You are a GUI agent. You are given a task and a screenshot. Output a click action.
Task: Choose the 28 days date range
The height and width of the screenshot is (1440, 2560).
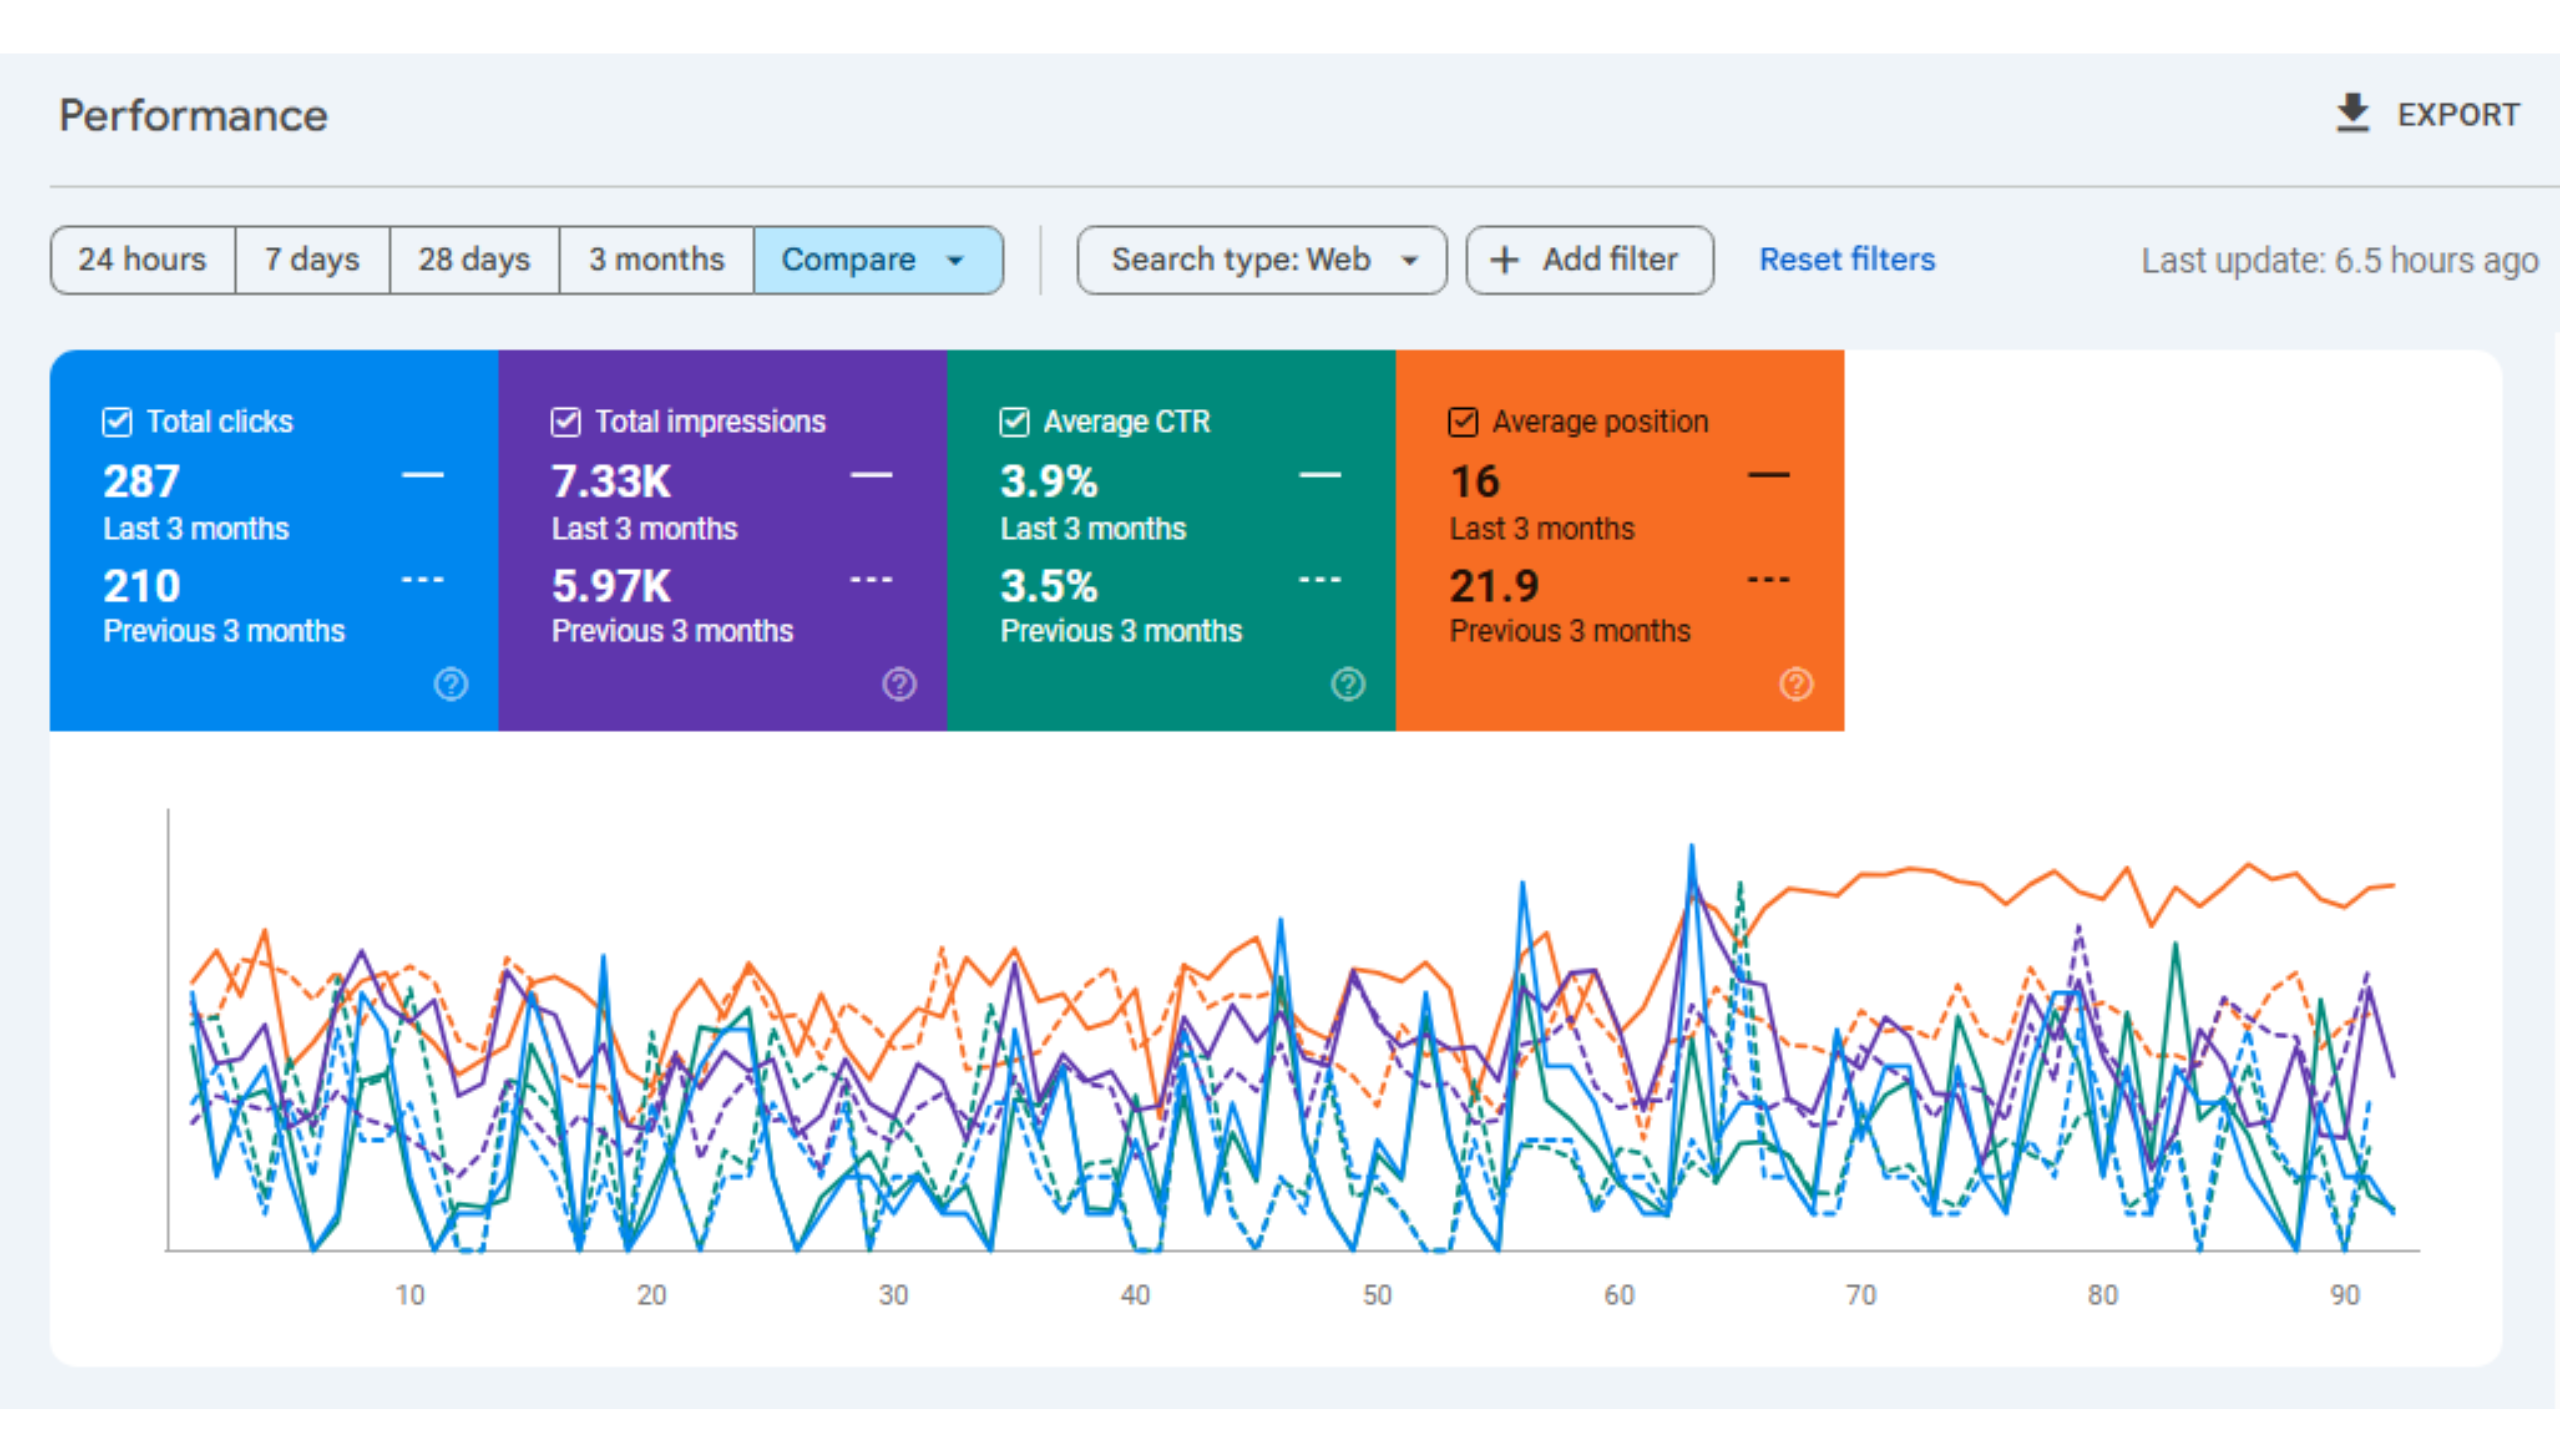click(x=474, y=260)
